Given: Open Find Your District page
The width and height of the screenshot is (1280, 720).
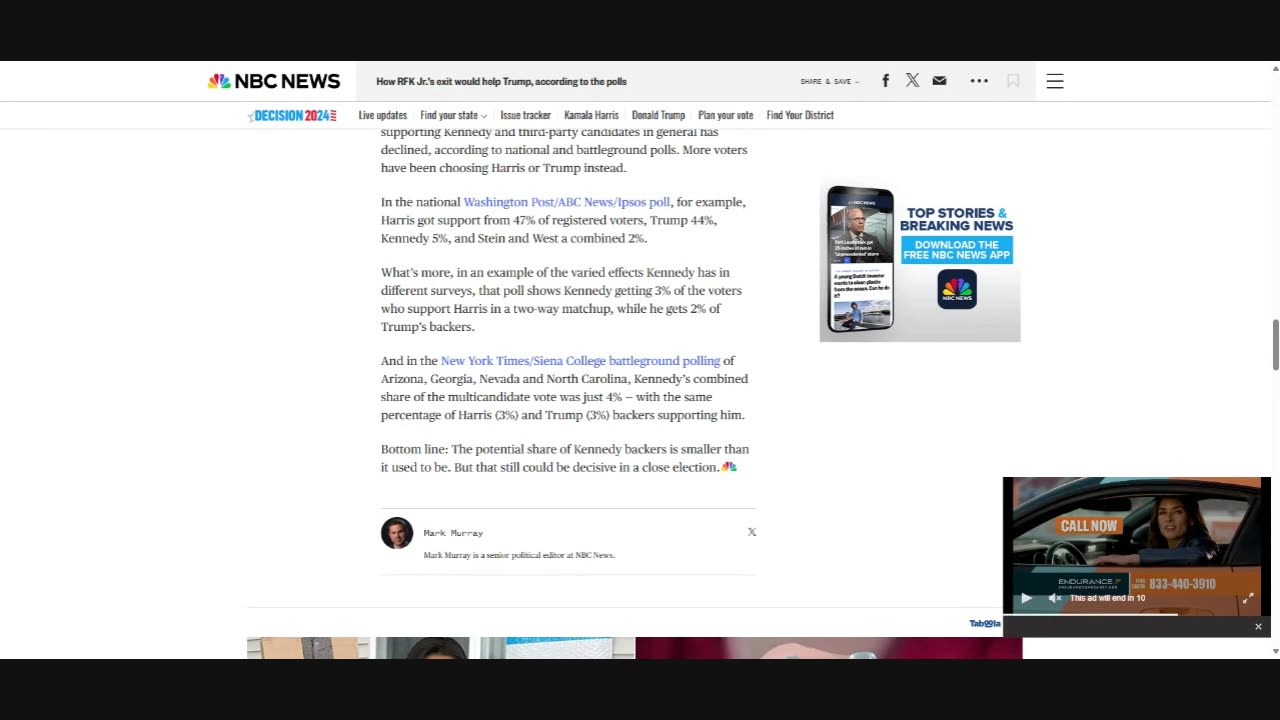Looking at the screenshot, I should click(x=800, y=115).
